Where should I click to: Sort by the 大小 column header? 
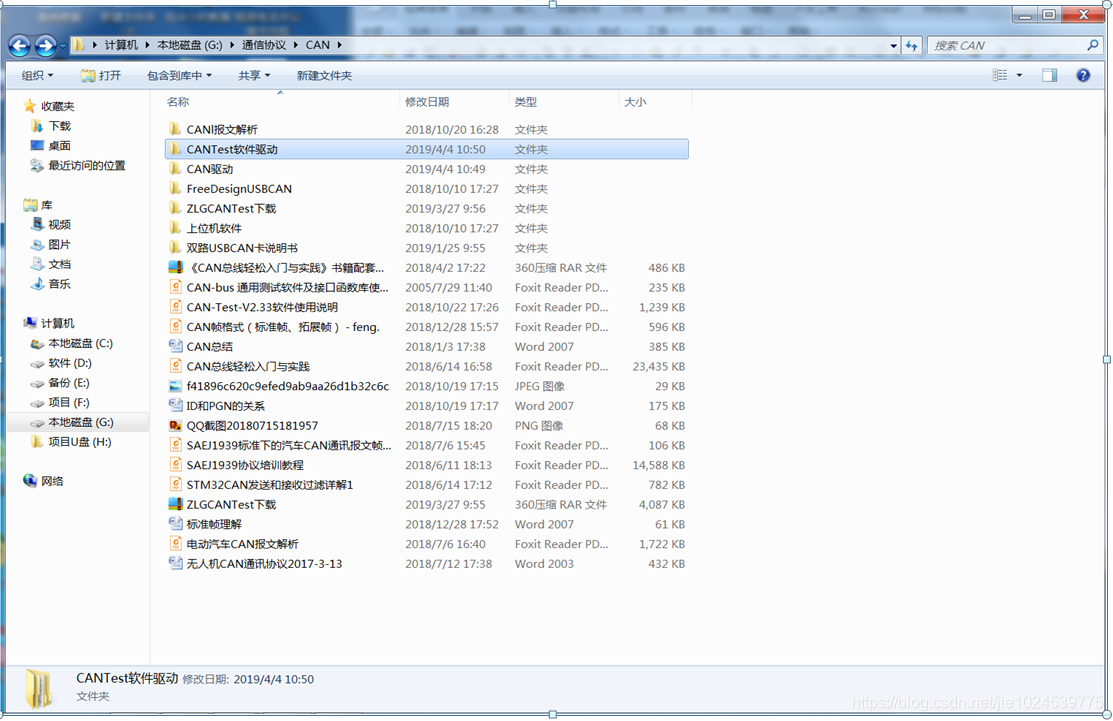(635, 102)
